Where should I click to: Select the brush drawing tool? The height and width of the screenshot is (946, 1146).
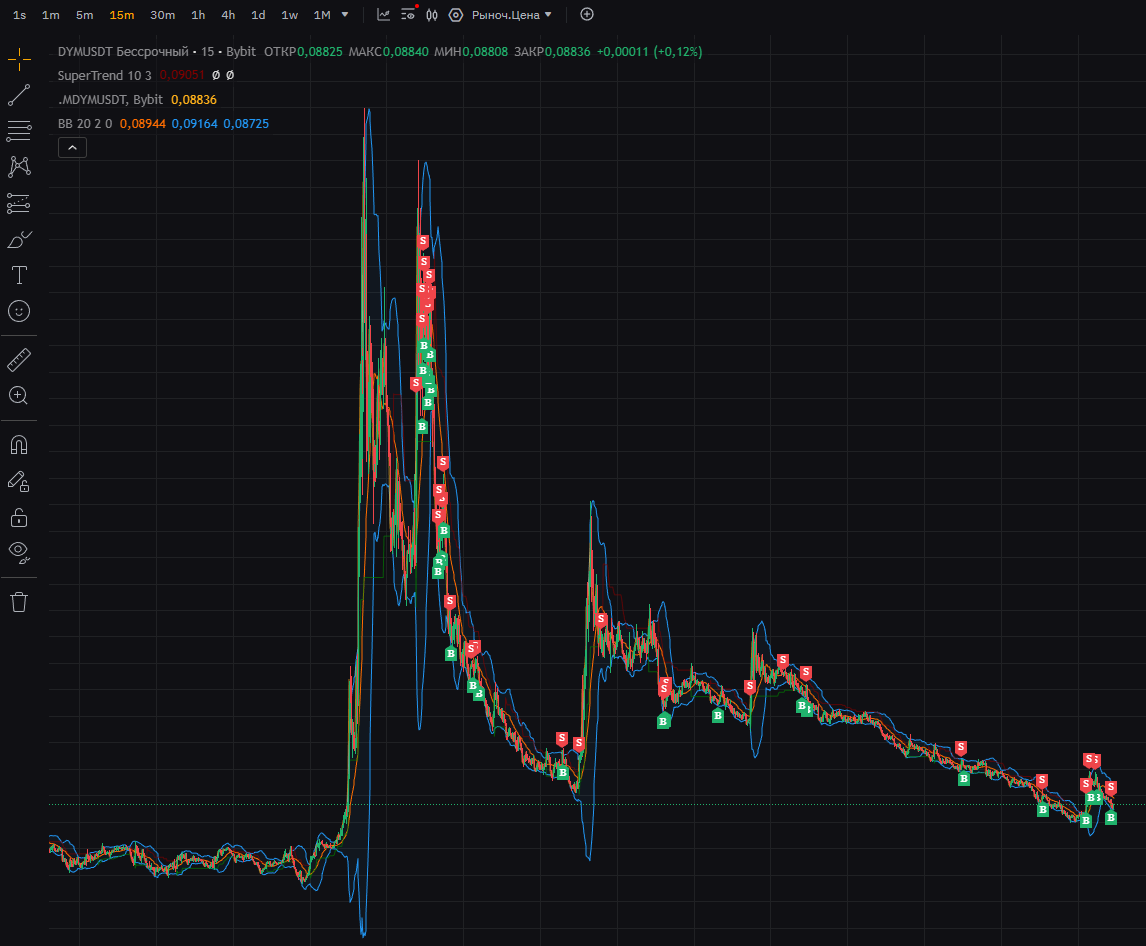19,239
